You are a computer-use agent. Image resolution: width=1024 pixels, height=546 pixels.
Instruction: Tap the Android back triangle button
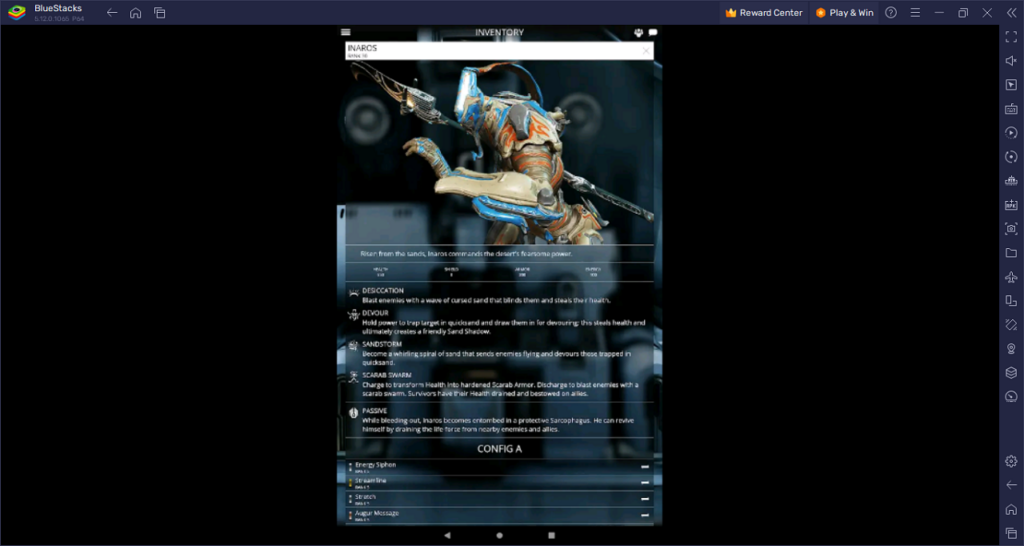[447, 535]
